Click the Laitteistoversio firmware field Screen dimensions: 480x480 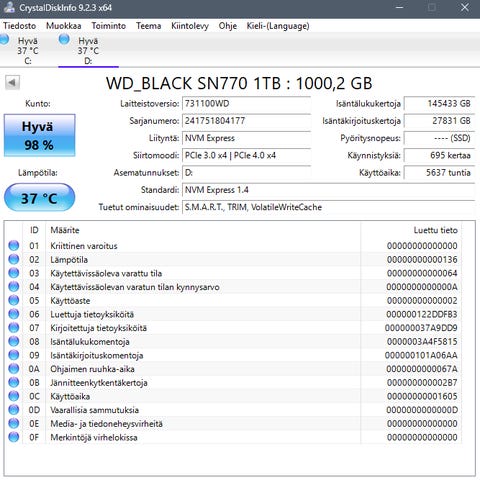(246, 104)
